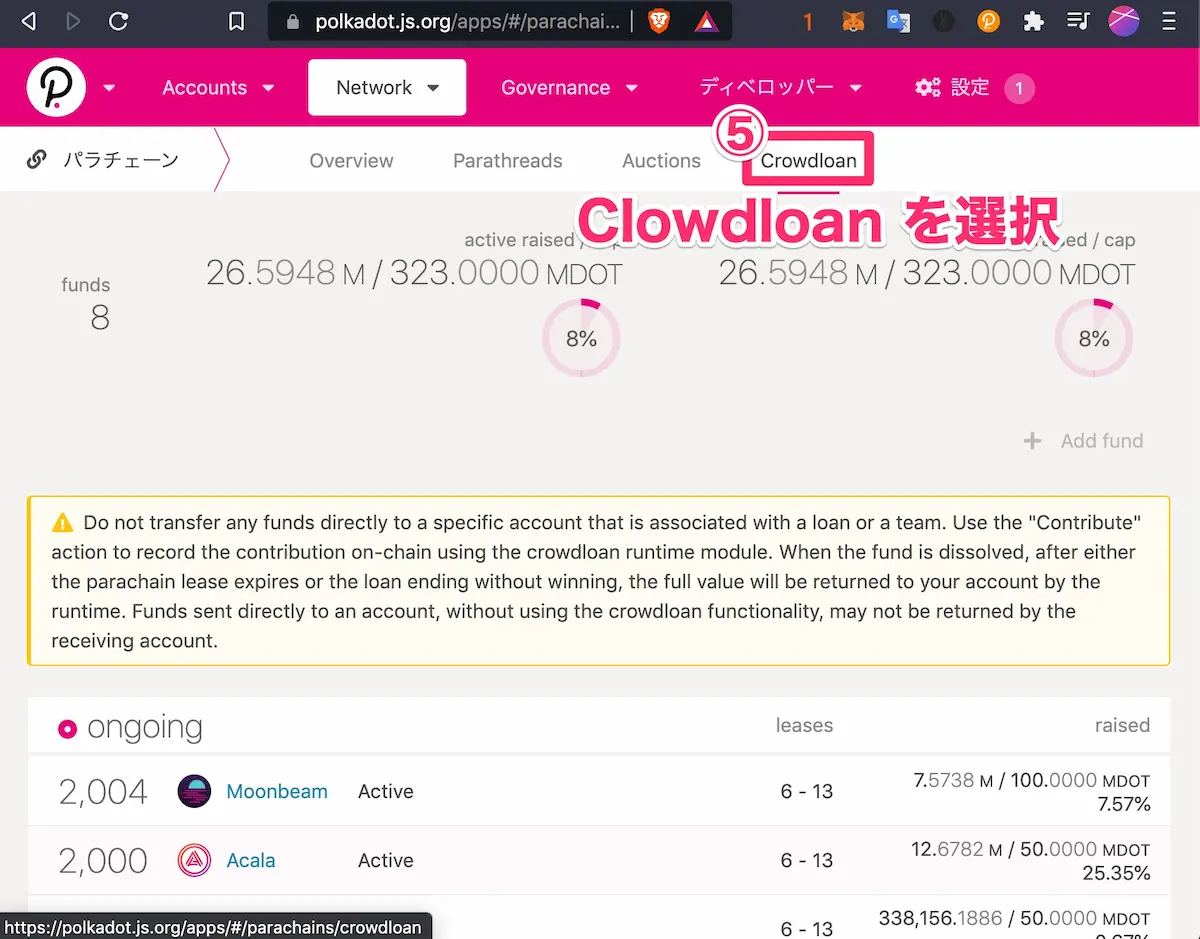
Task: Open the ディベロッパー dropdown menu
Action: click(x=780, y=88)
